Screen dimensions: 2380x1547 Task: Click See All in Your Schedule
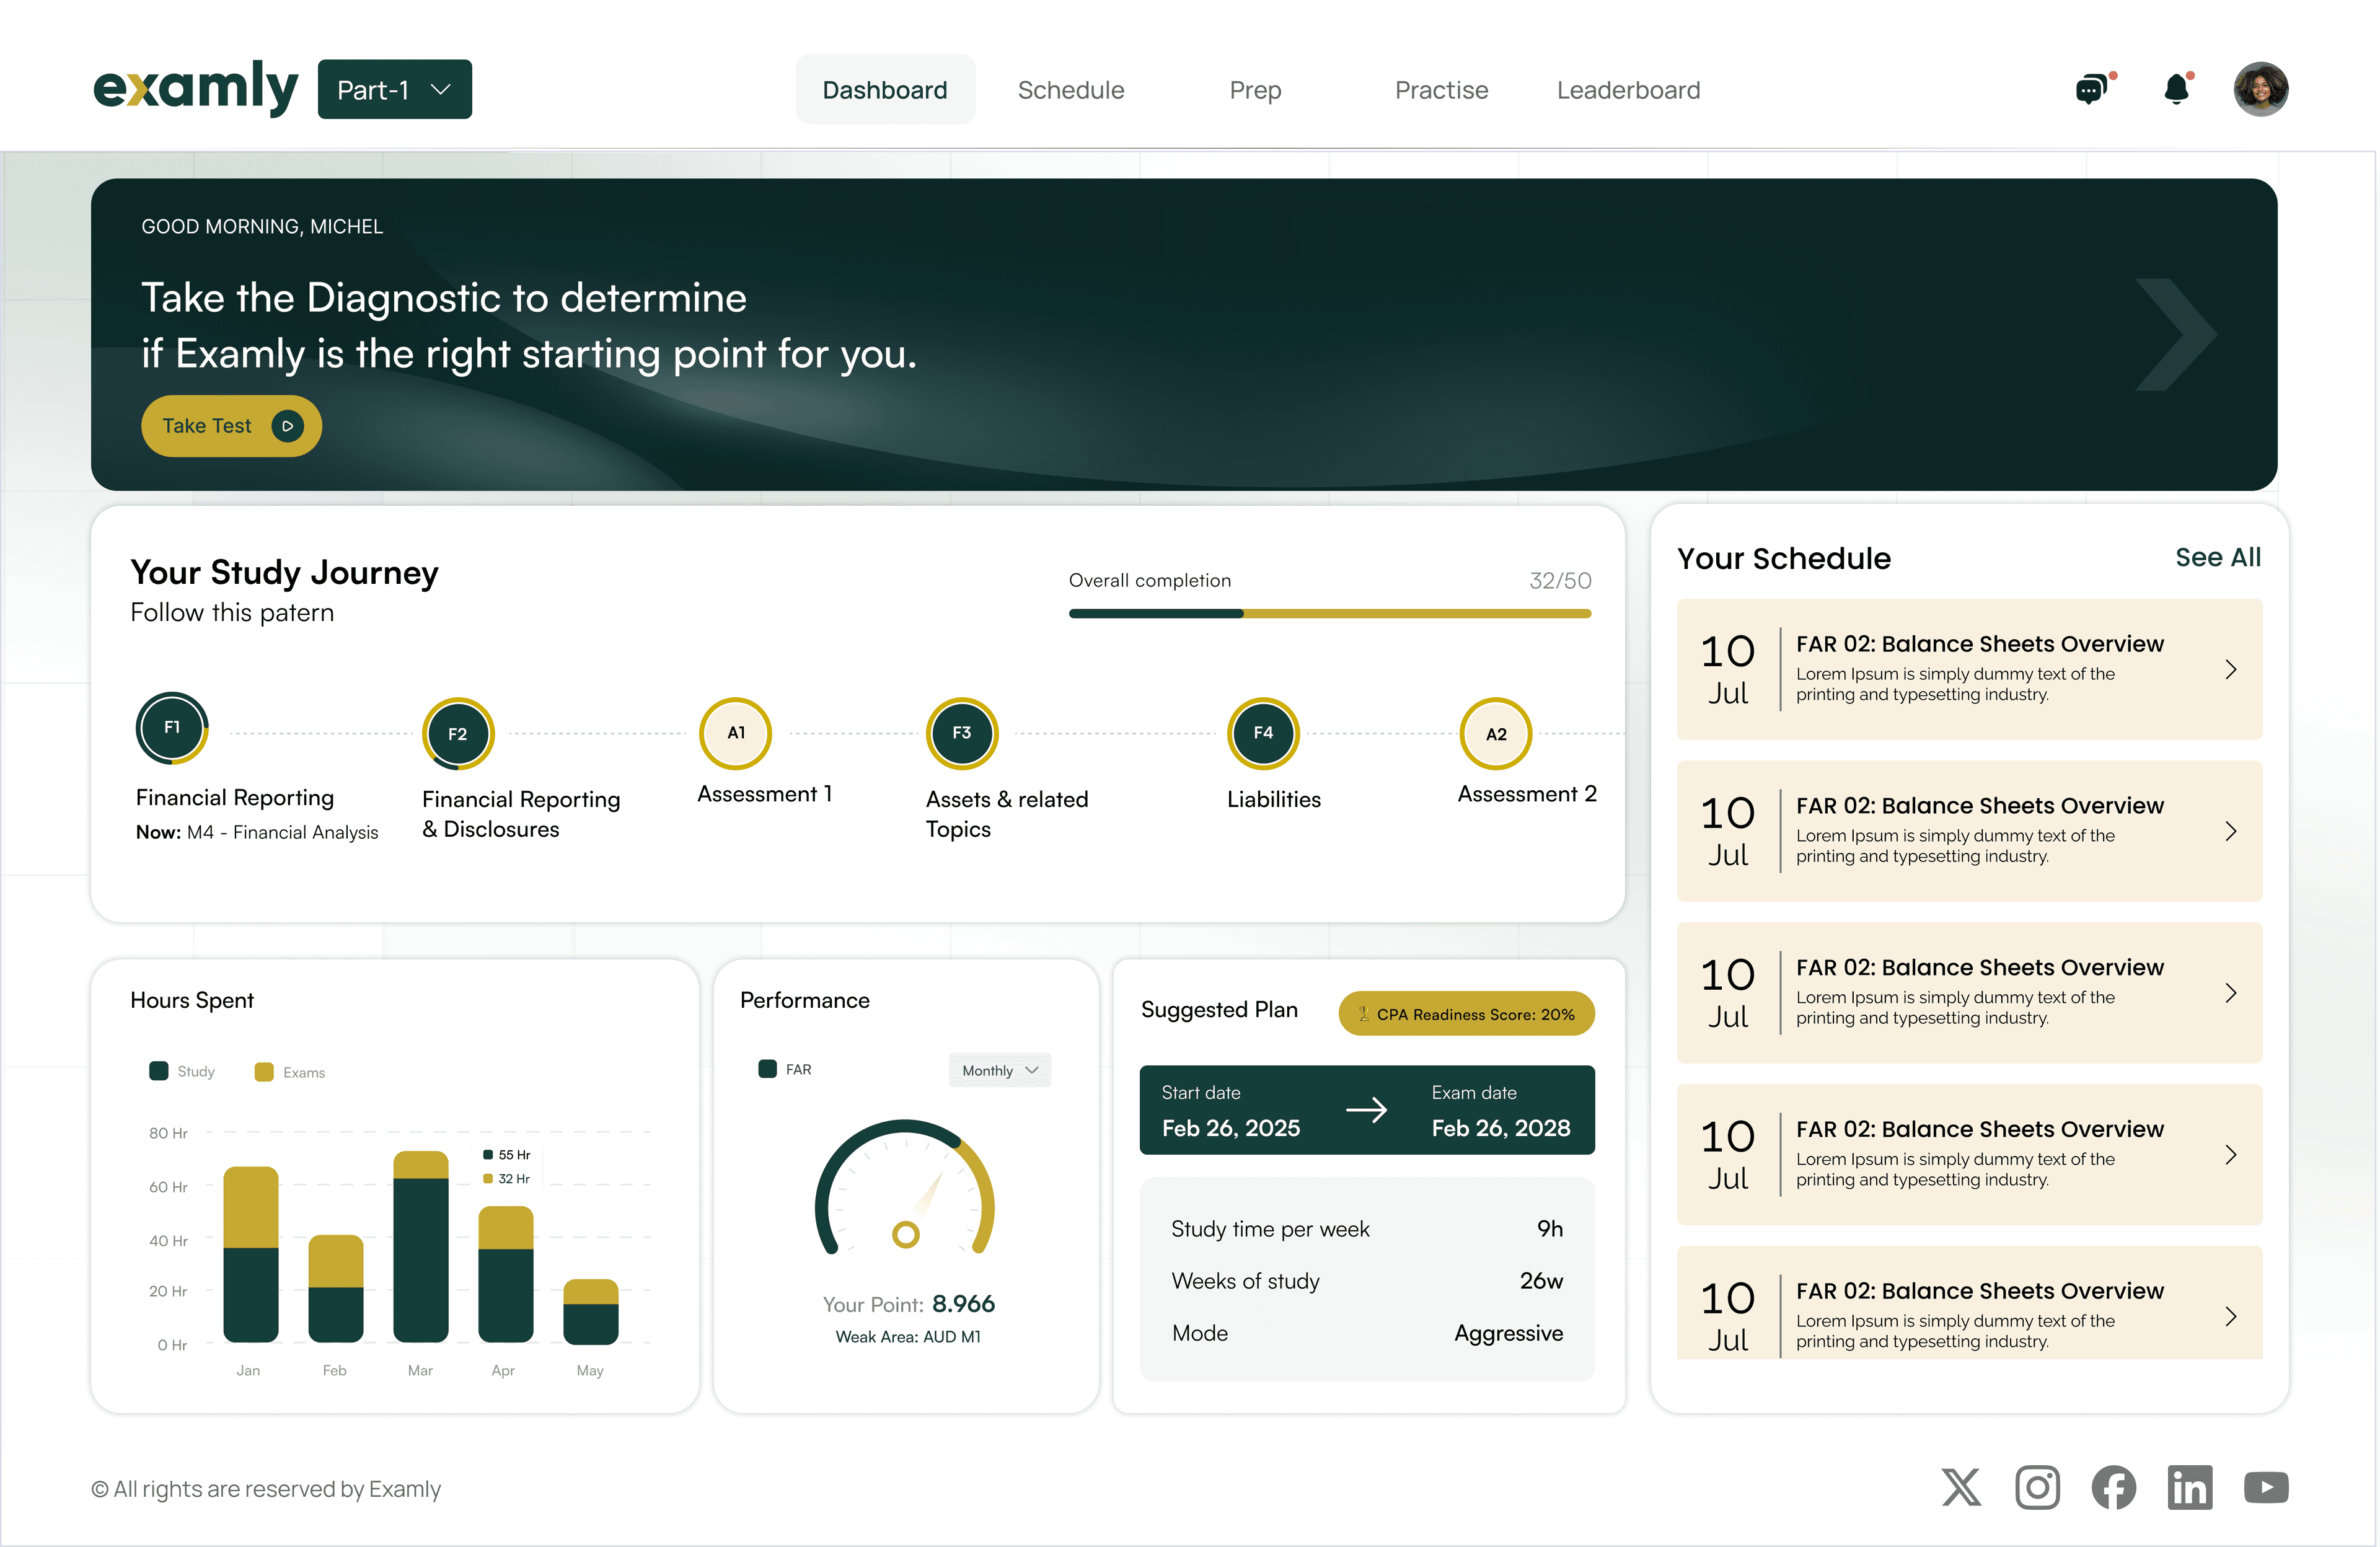click(2218, 558)
